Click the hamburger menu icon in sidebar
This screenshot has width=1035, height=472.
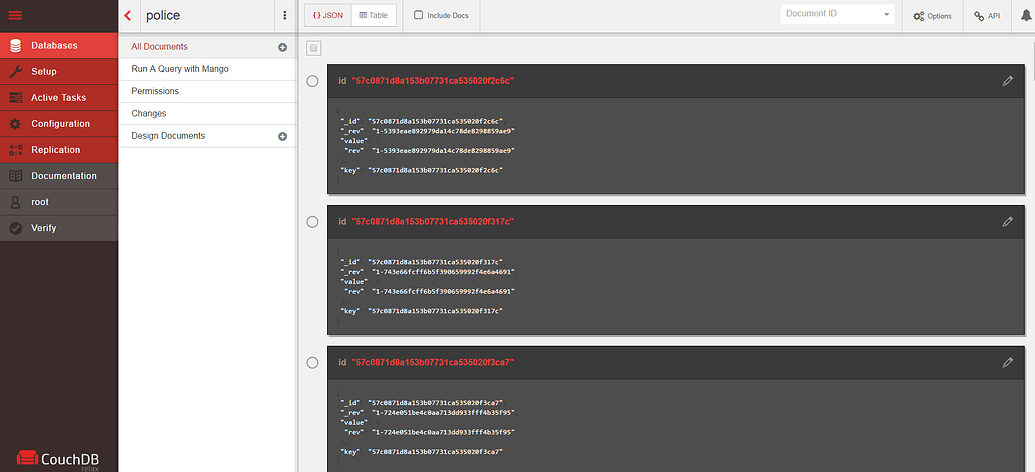[15, 15]
